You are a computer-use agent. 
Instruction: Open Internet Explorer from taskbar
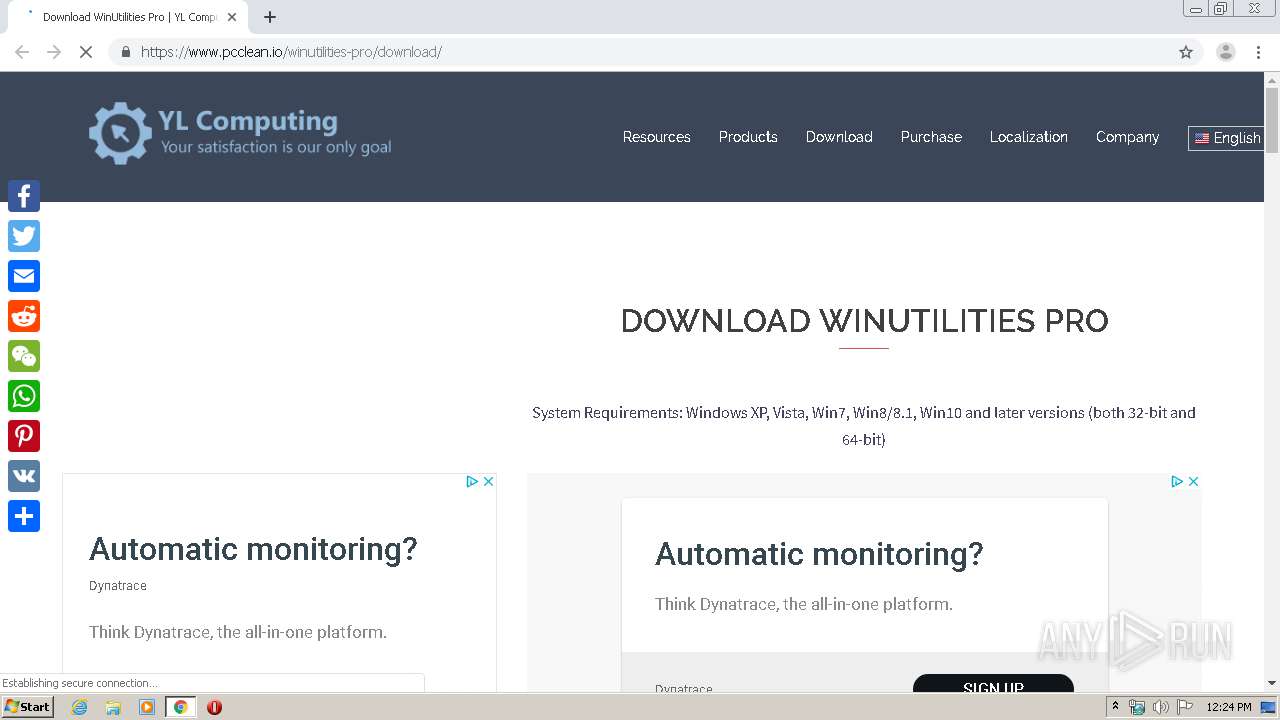[x=79, y=707]
